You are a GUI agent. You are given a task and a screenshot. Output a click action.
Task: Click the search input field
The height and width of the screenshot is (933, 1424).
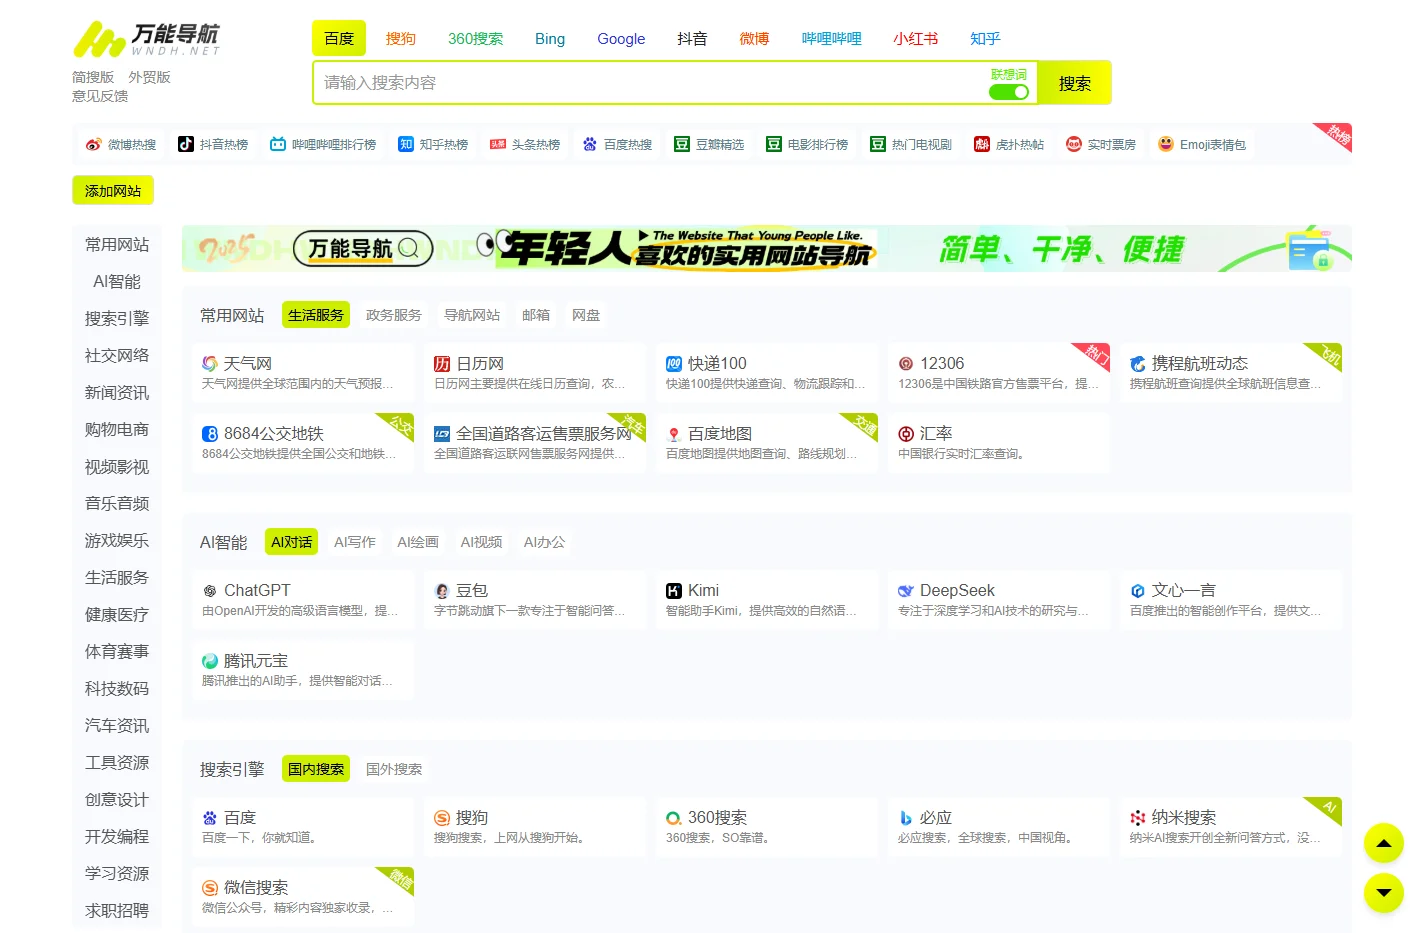click(x=650, y=83)
